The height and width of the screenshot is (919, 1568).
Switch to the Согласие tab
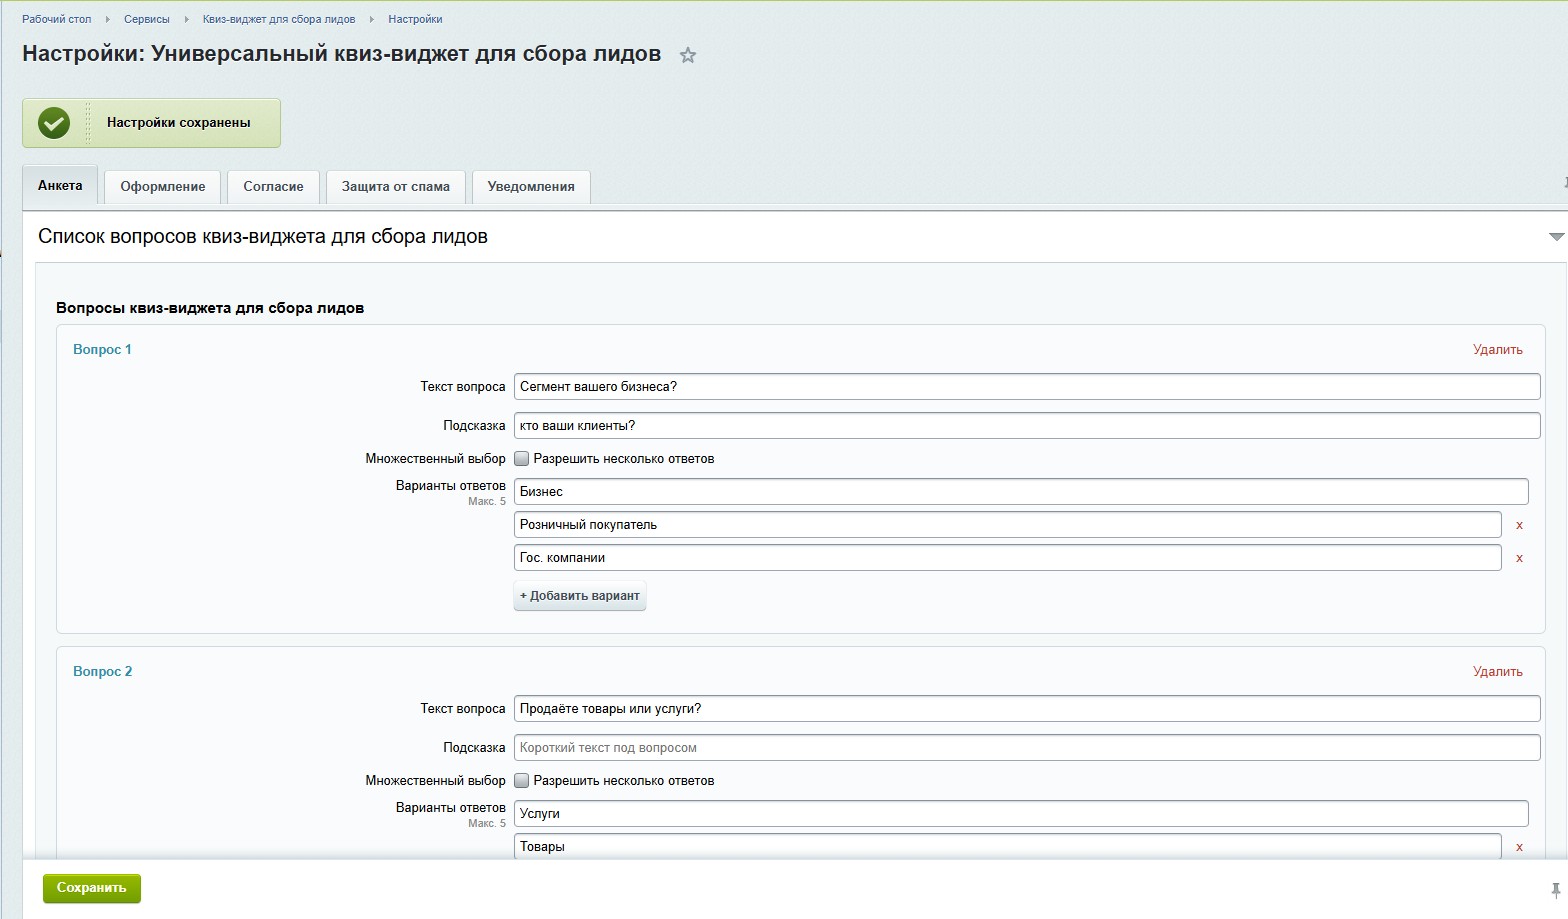[273, 187]
